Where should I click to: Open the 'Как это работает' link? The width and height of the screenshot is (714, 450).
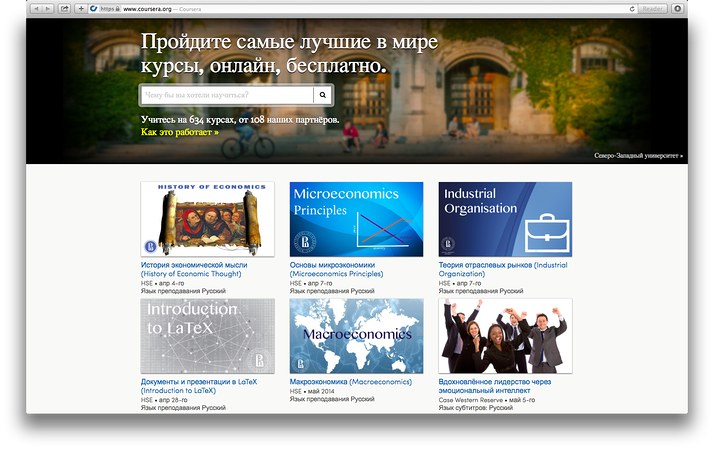[179, 132]
